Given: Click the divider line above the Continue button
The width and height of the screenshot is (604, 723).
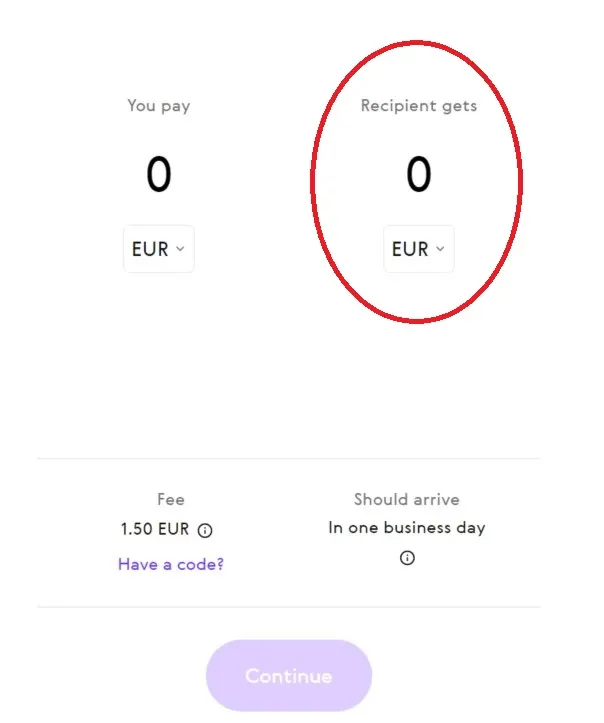Looking at the screenshot, I should tap(288, 606).
